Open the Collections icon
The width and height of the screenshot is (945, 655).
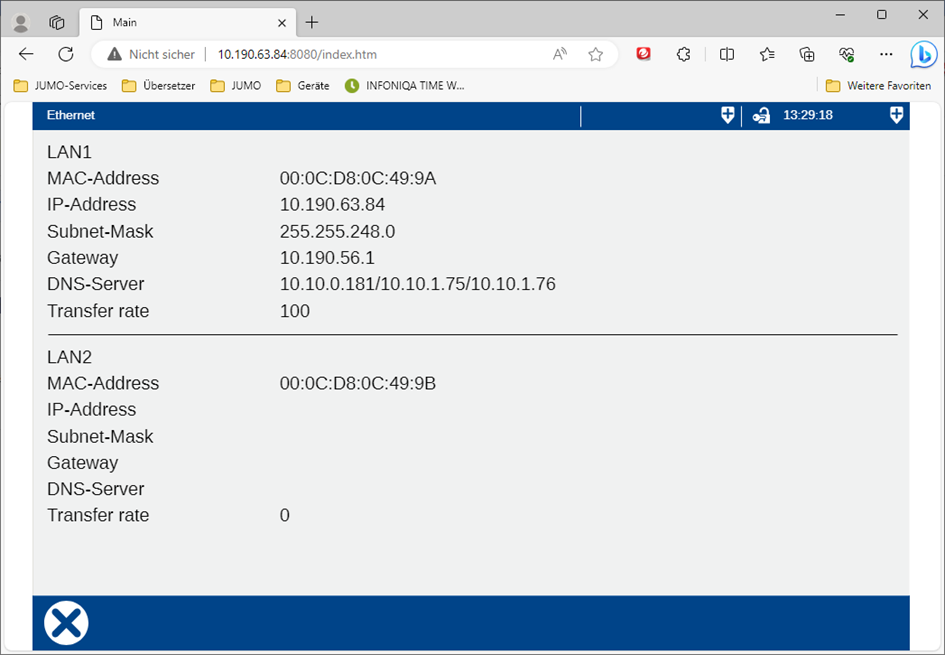point(807,54)
